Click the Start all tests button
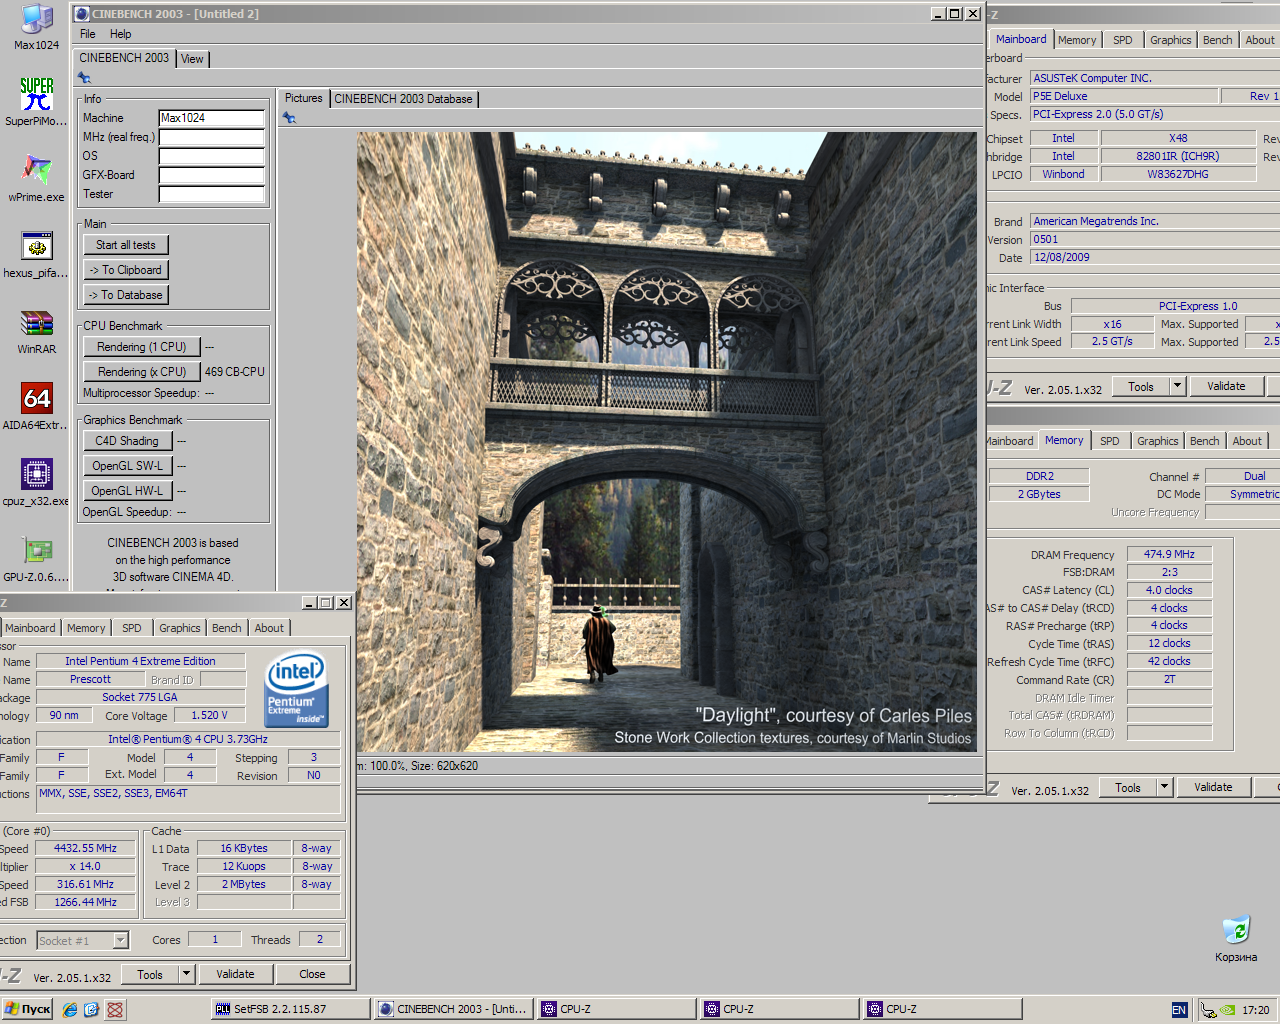 [x=126, y=245]
